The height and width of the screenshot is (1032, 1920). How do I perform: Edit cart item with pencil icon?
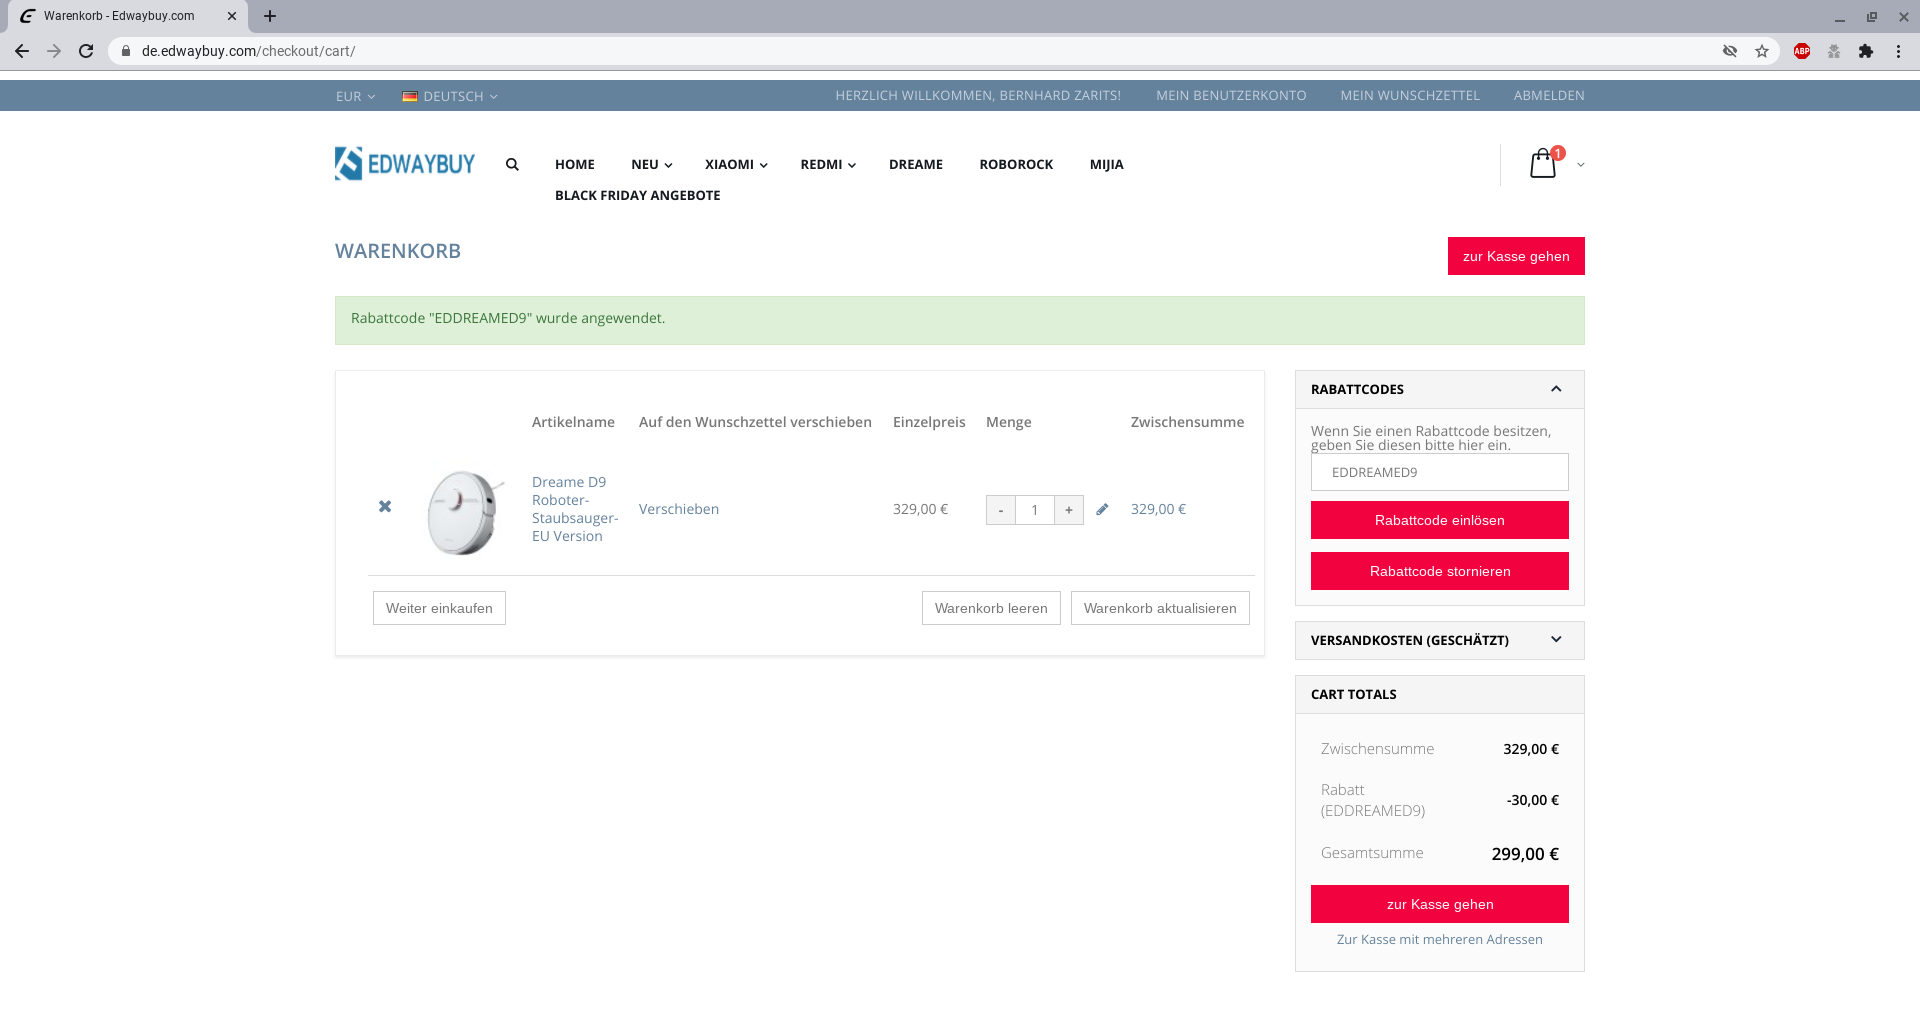(1102, 509)
